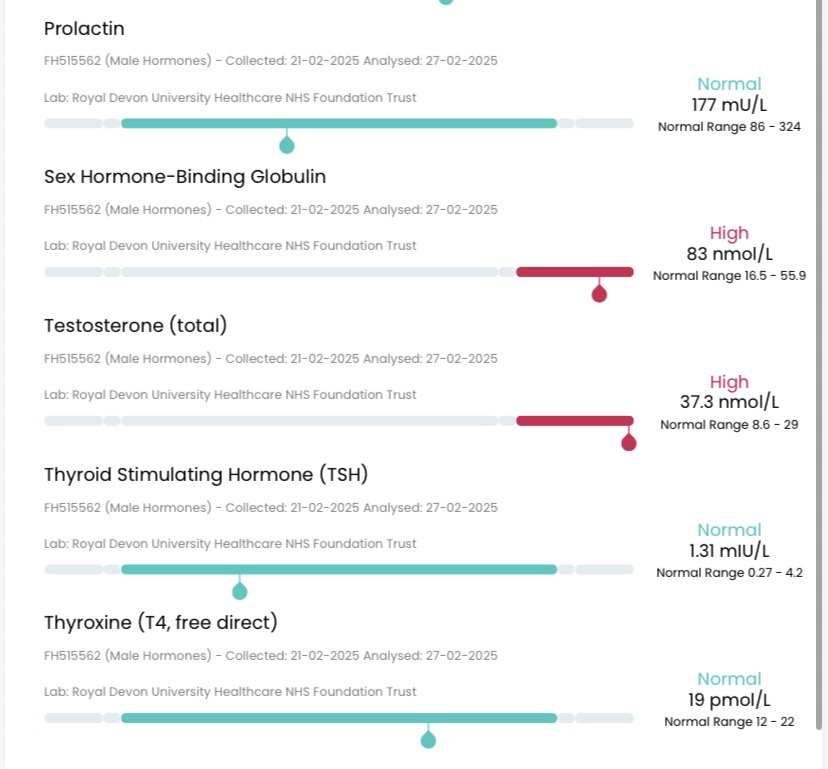Click the Prolactin result marker pin
828x769 pixels.
(x=287, y=145)
